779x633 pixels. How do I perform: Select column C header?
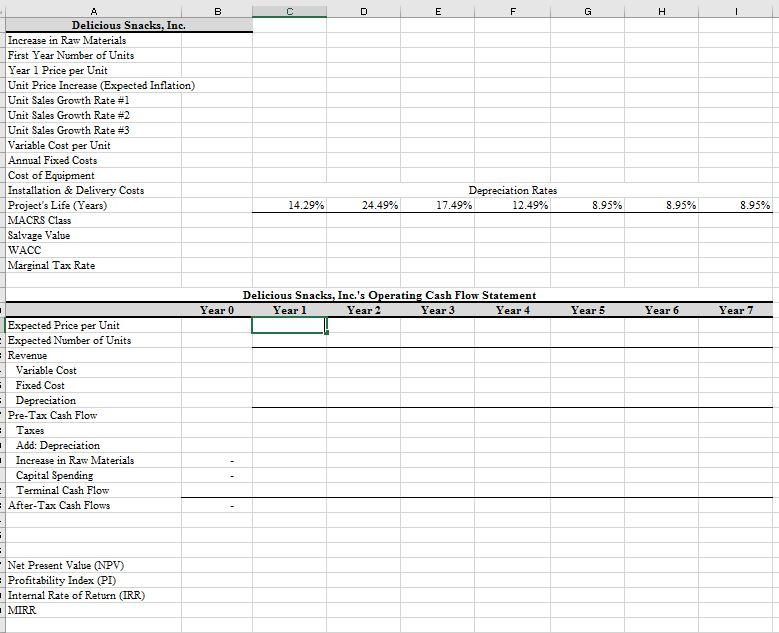tap(290, 11)
